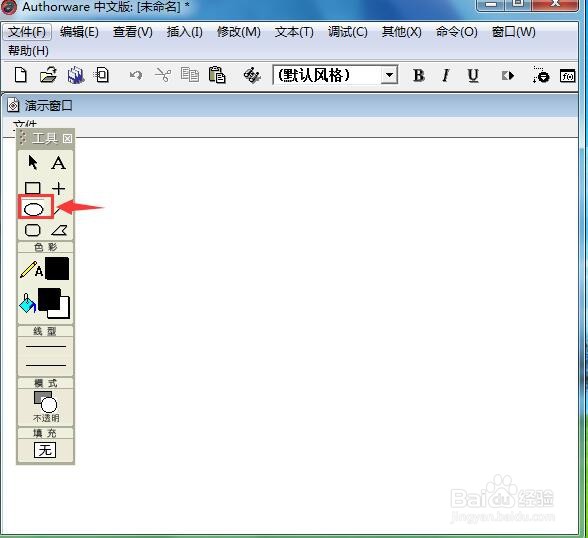The height and width of the screenshot is (538, 588).
Task: Toggle Italic text formatting
Action: tap(446, 75)
